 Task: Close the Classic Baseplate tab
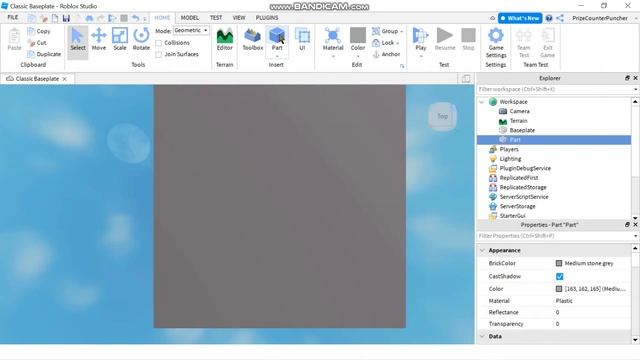[x=64, y=79]
